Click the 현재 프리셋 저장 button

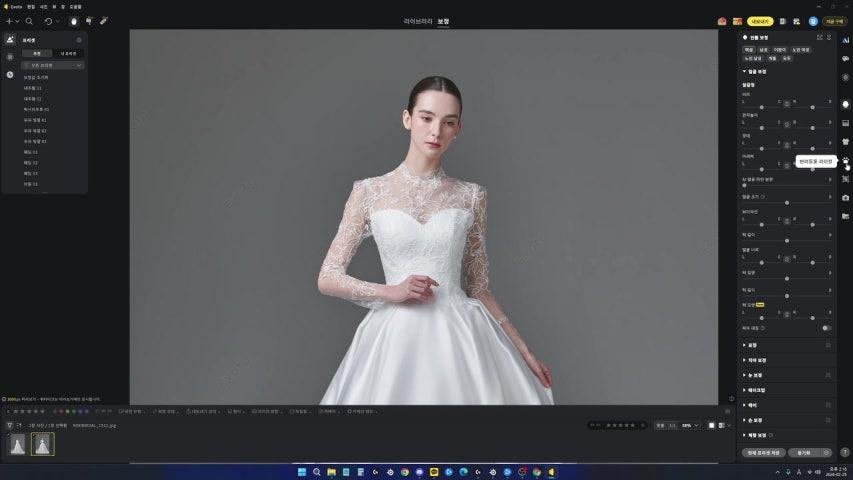[763, 453]
